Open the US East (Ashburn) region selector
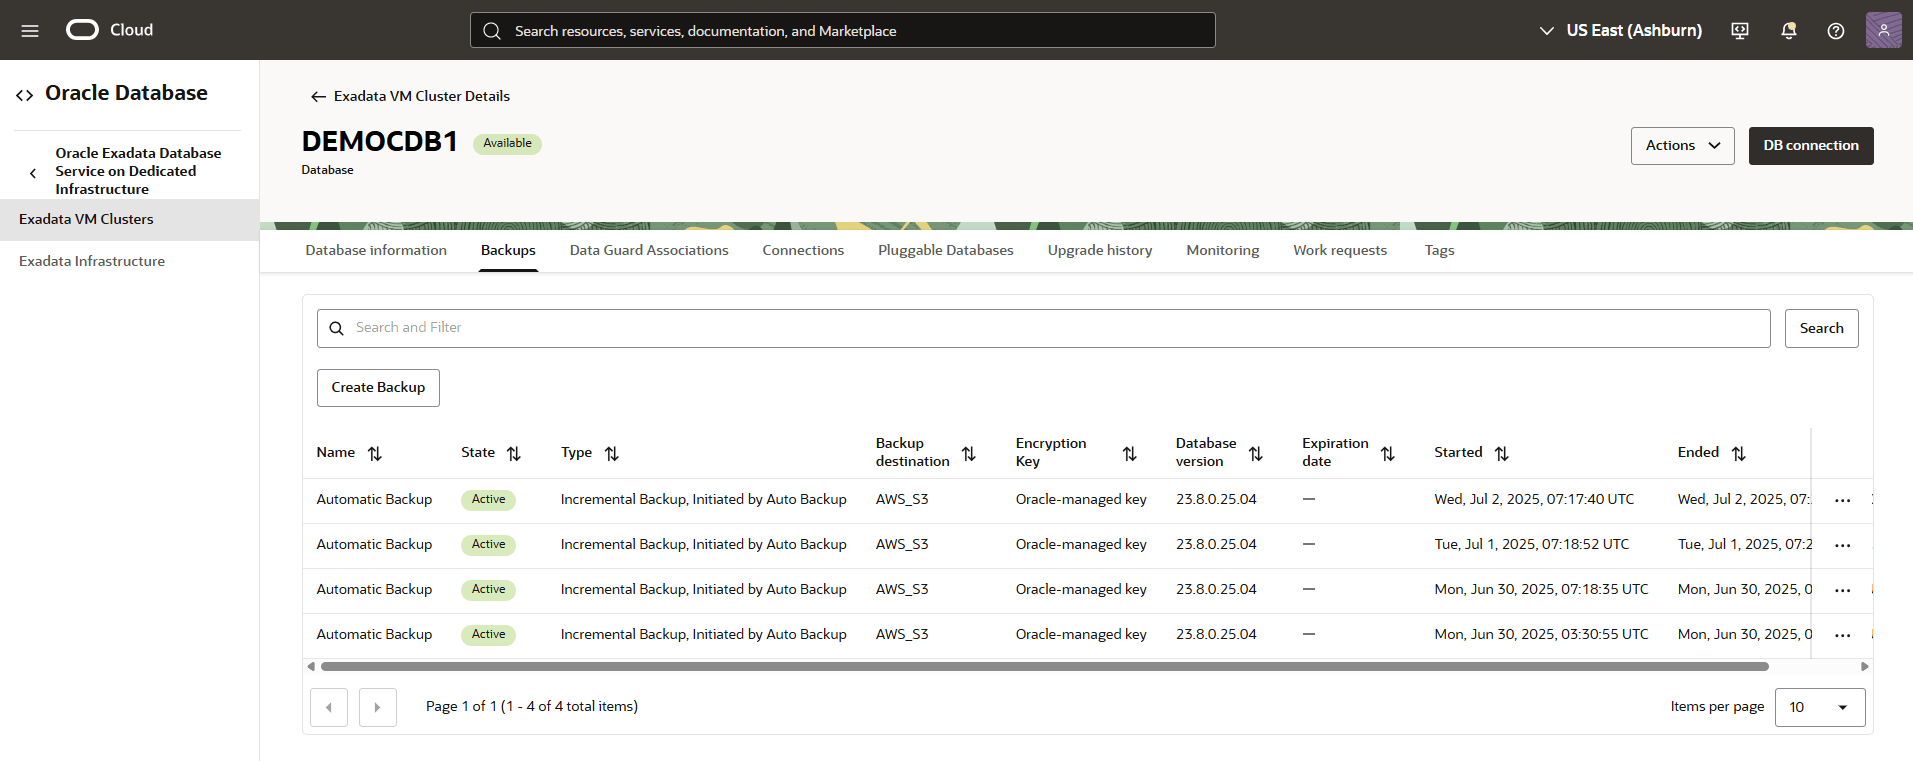This screenshot has height=761, width=1913. 1620,31
